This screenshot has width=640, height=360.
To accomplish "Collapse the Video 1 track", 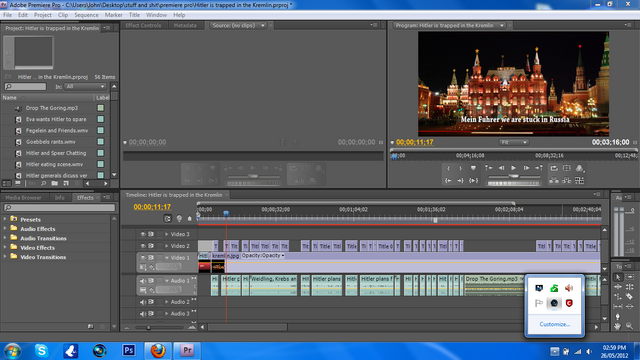I will [x=167, y=258].
